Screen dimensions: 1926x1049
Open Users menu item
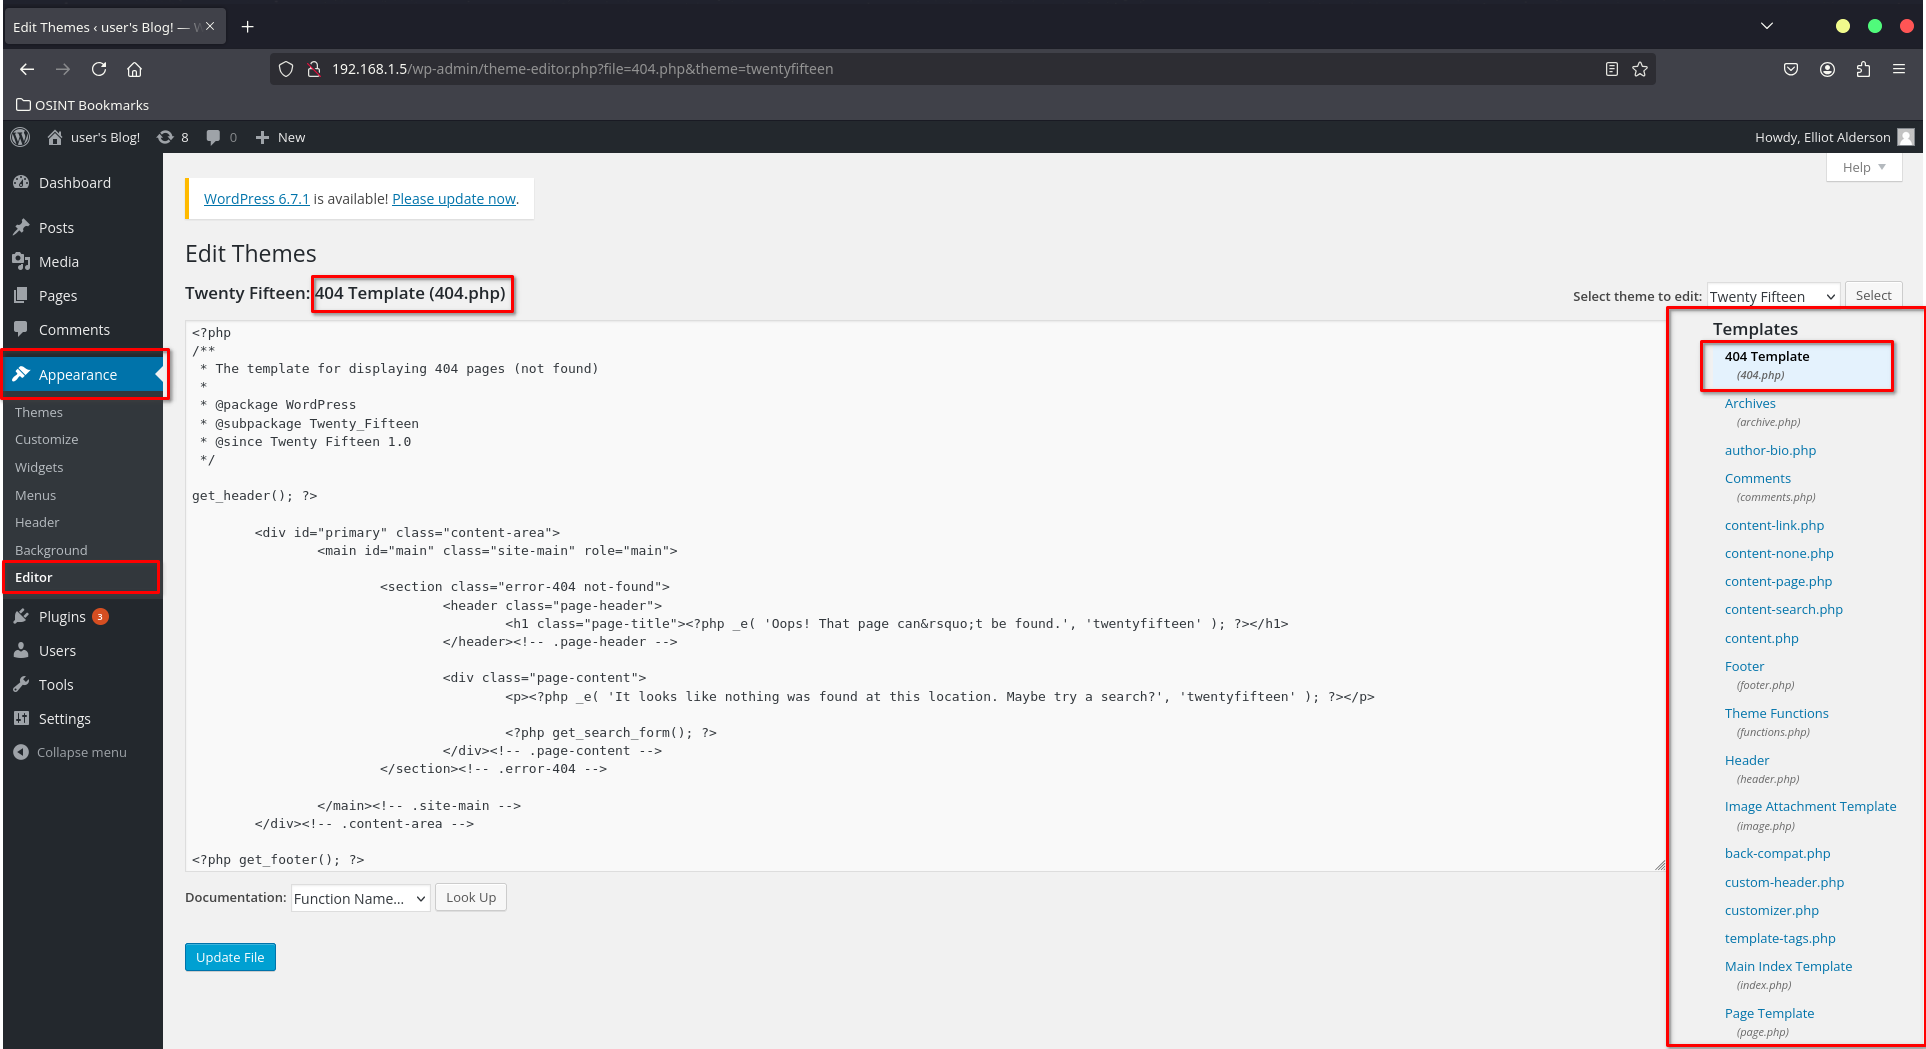pos(82,651)
